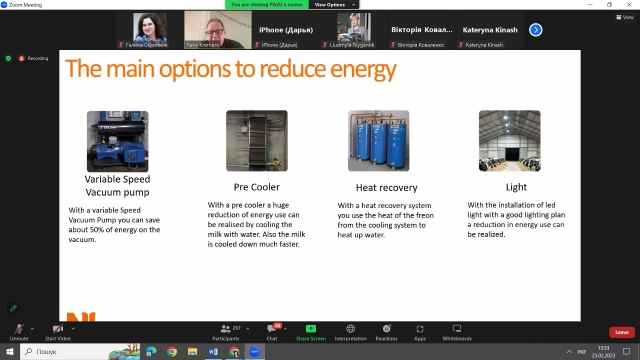Leave the meeting
The width and height of the screenshot is (640, 360).
(622, 332)
